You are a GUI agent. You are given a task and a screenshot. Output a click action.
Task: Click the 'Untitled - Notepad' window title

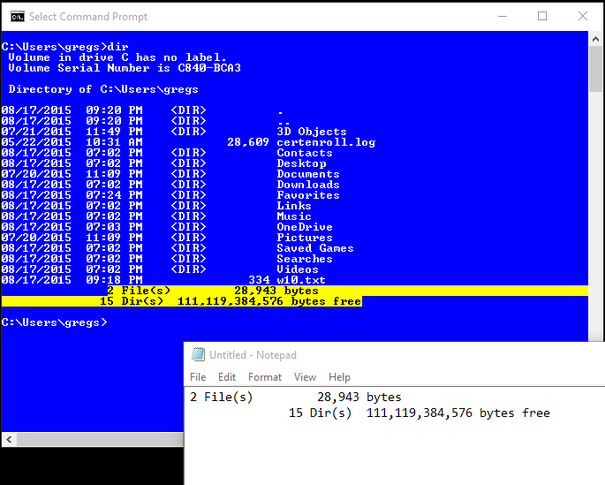tap(253, 355)
